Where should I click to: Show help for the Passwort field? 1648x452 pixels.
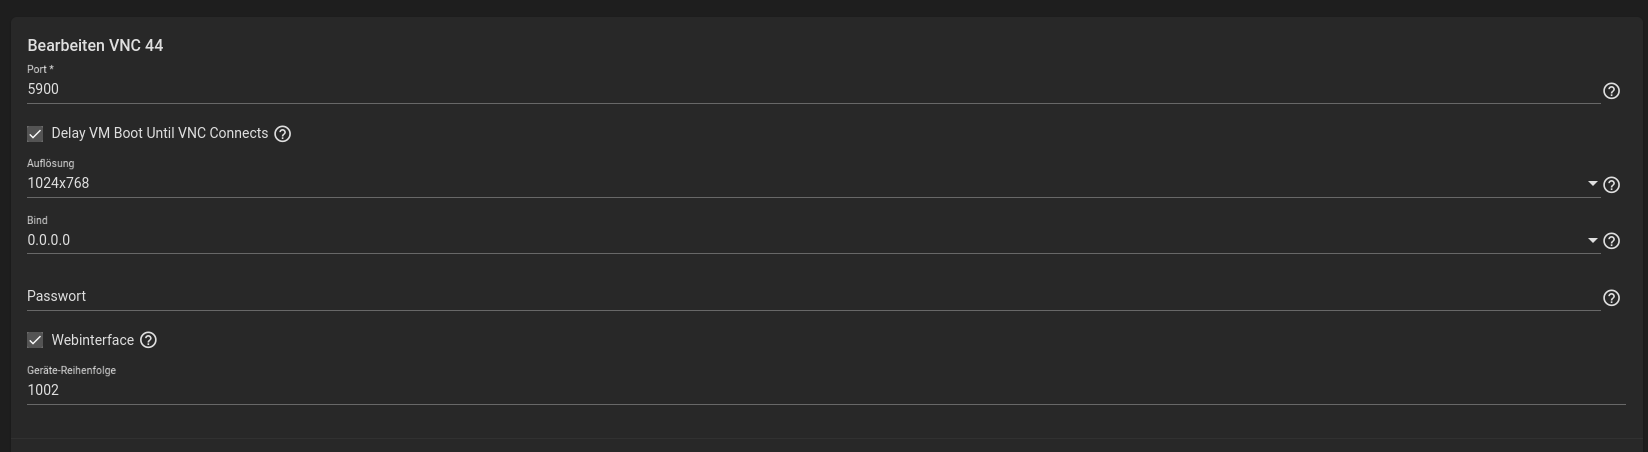(x=1611, y=298)
